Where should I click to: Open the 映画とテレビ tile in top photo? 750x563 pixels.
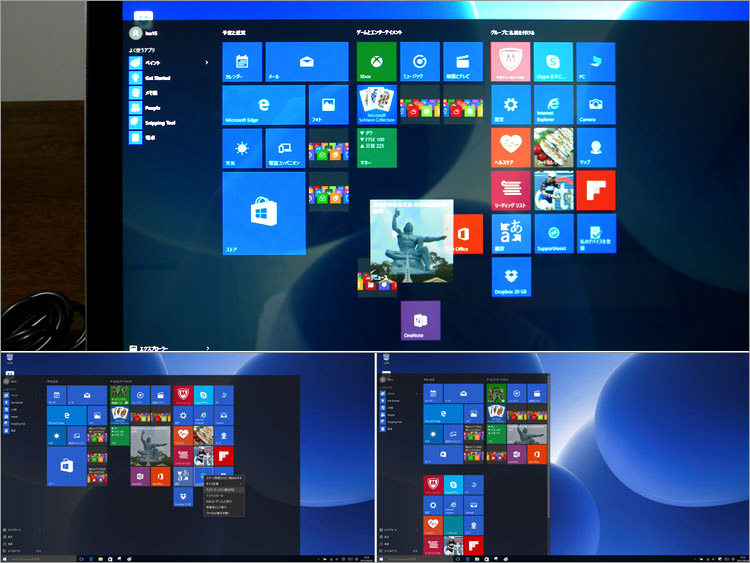click(x=463, y=62)
